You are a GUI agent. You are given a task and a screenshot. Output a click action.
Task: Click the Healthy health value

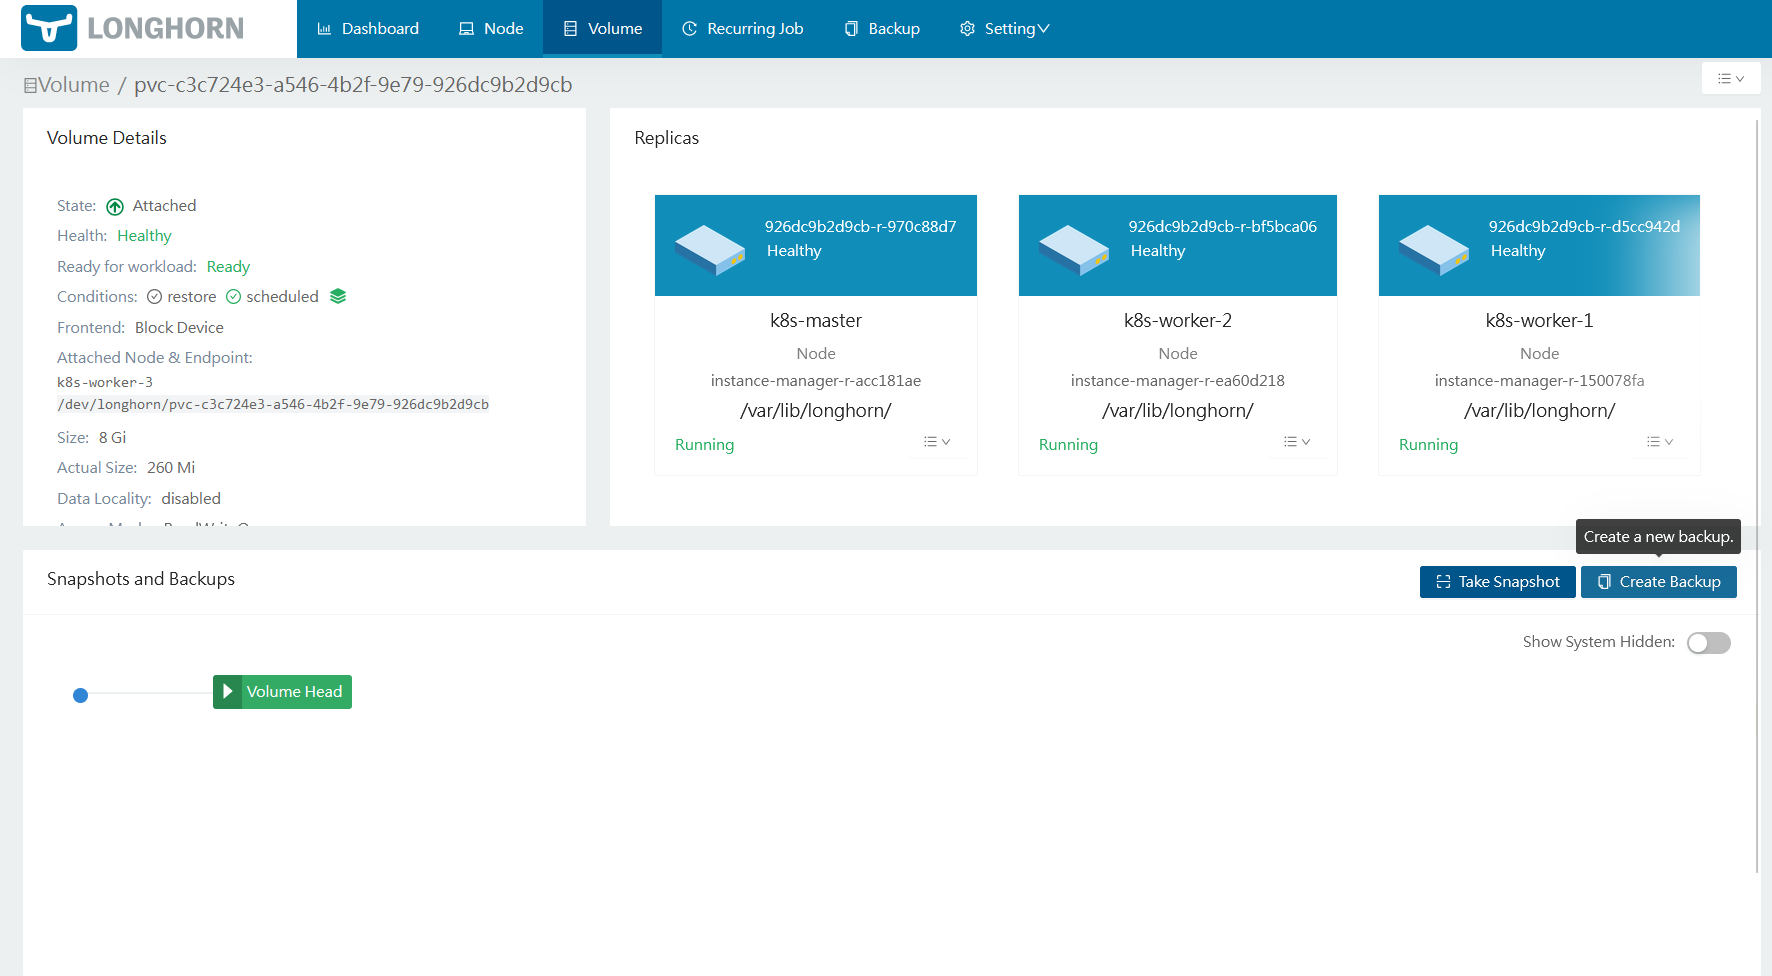145,236
